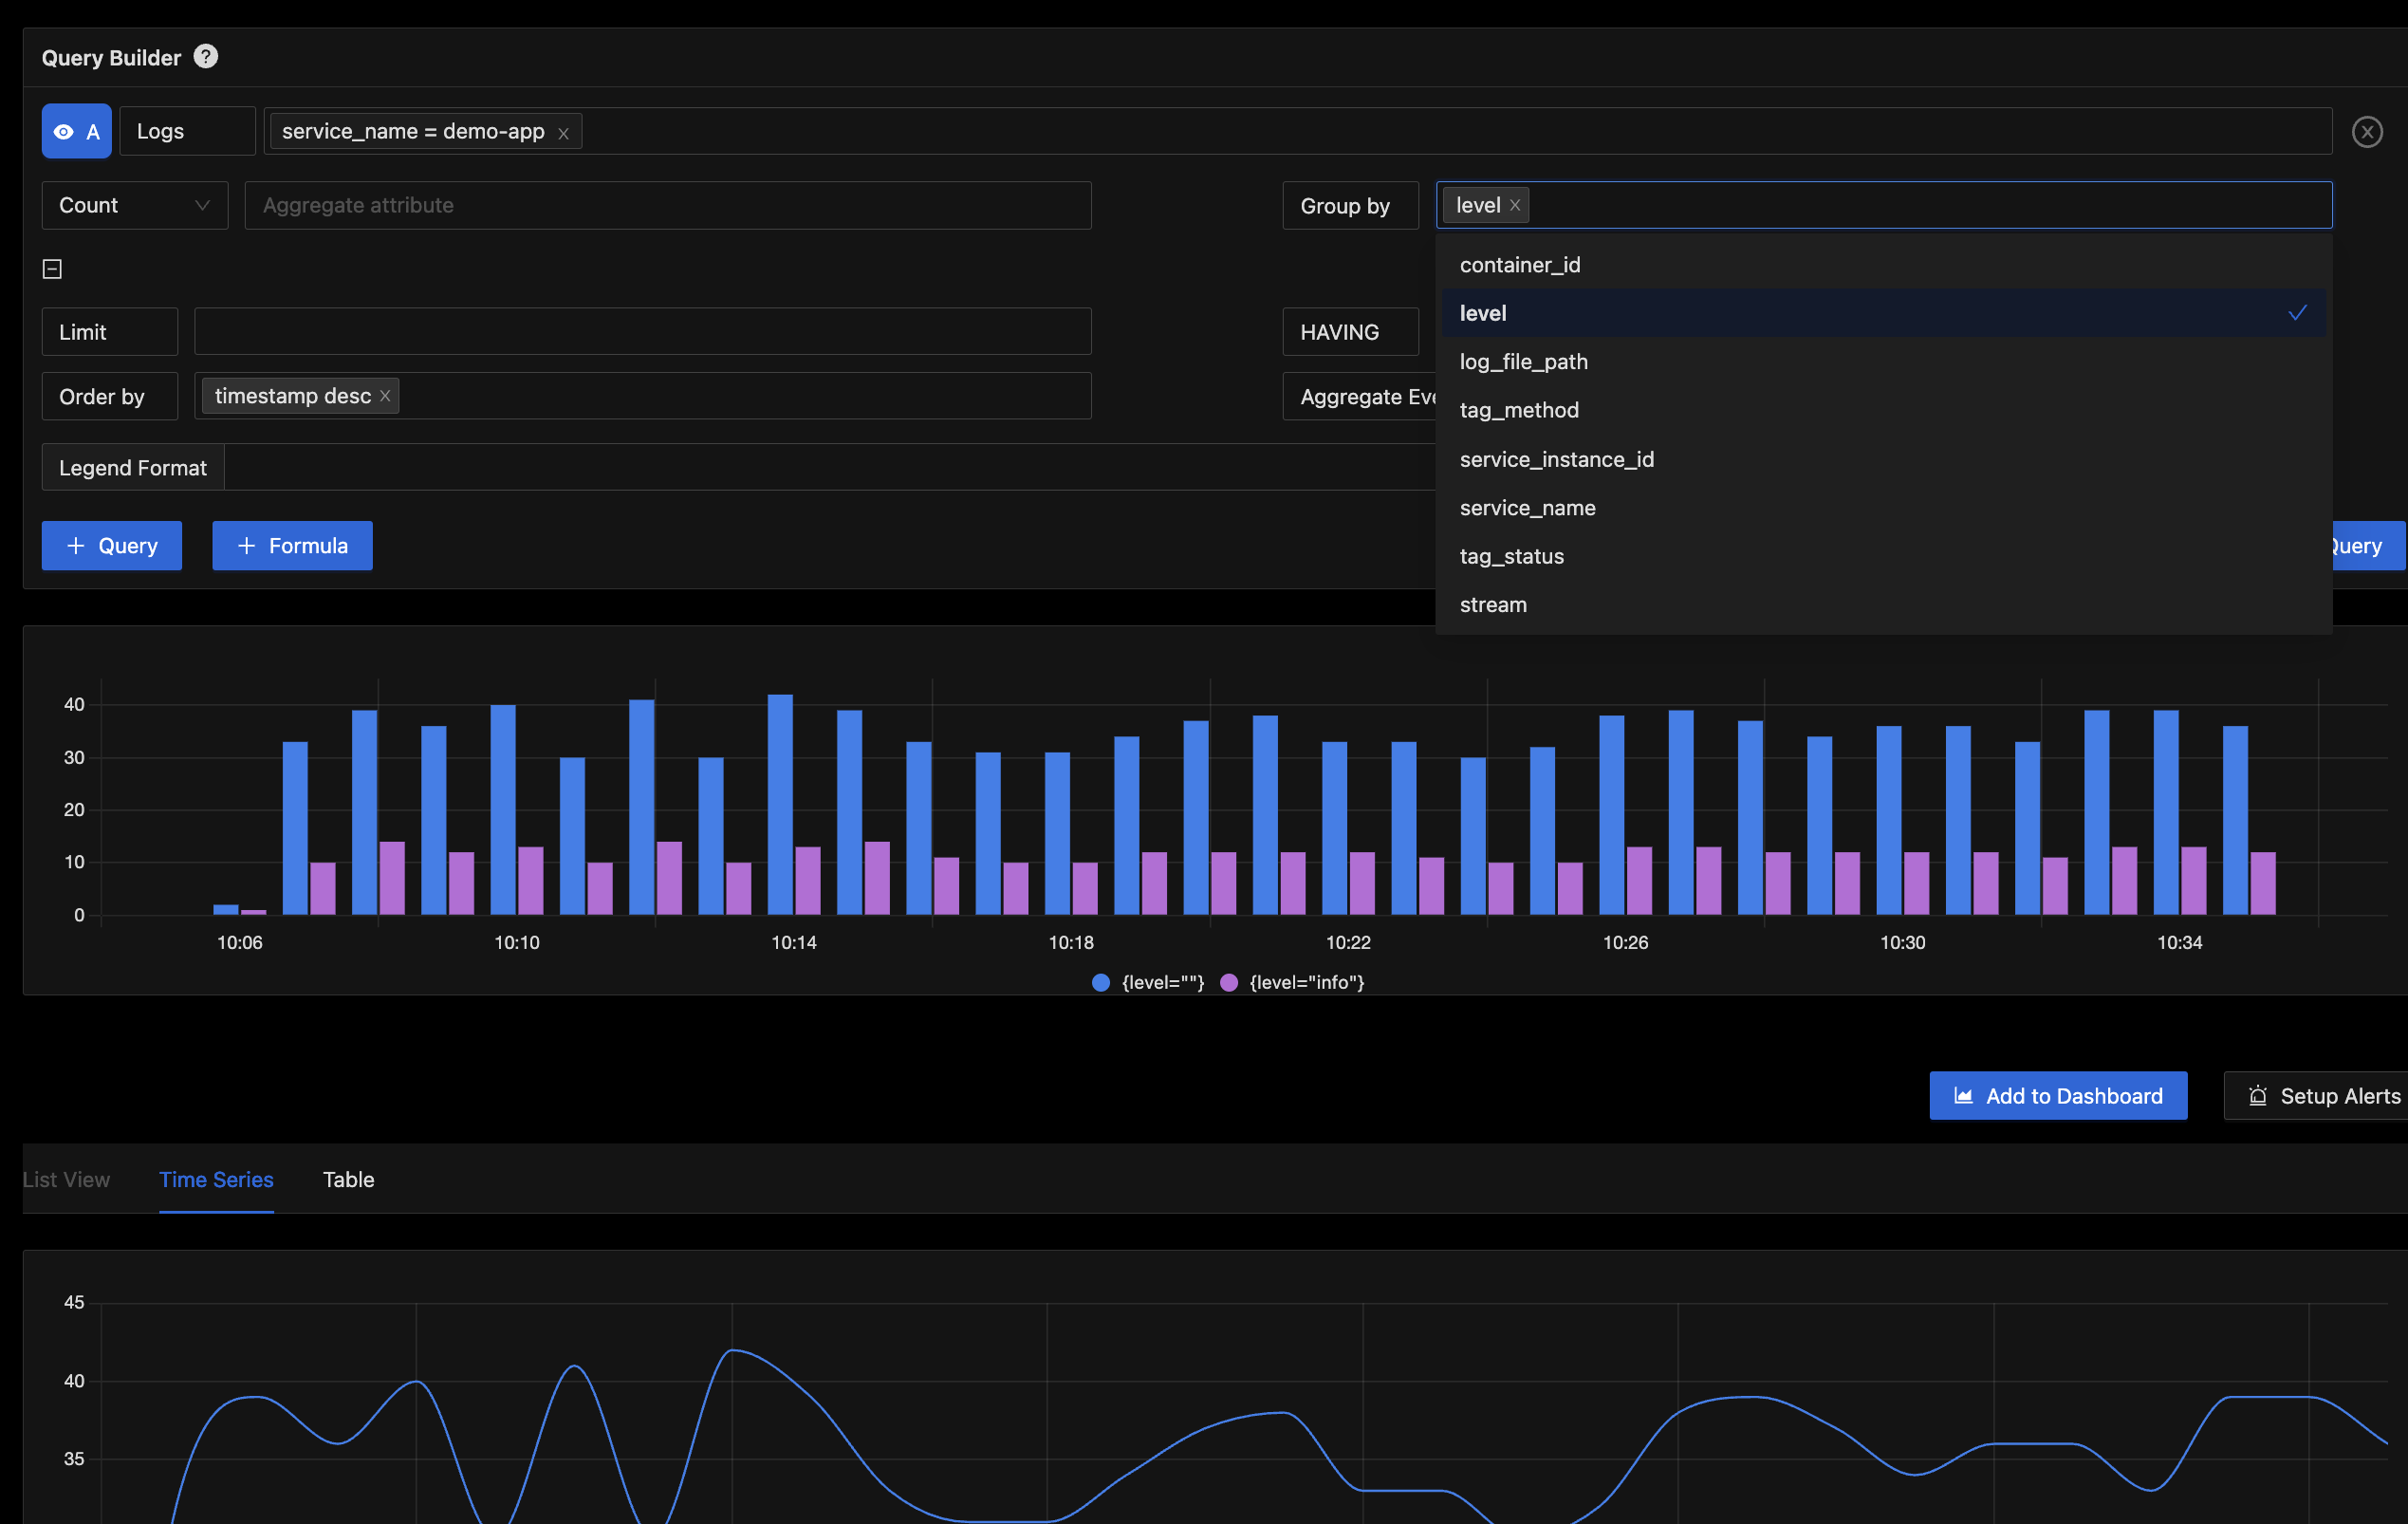
Task: Add another Query
Action: [111, 545]
